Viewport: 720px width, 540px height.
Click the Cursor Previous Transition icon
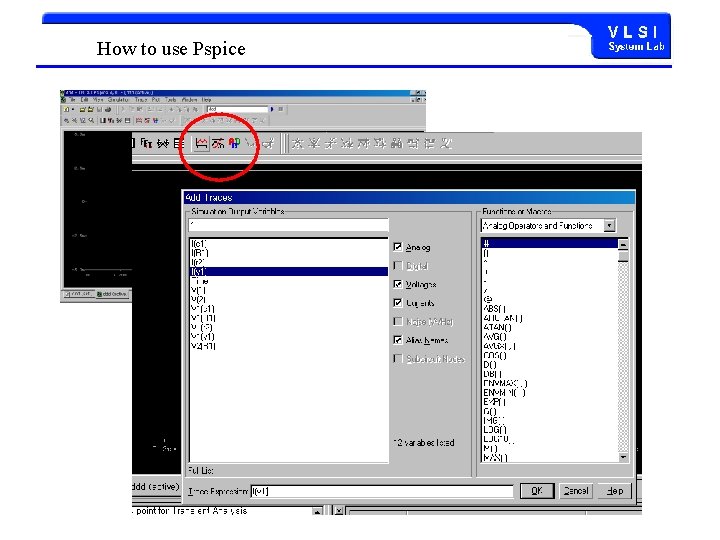coord(430,143)
